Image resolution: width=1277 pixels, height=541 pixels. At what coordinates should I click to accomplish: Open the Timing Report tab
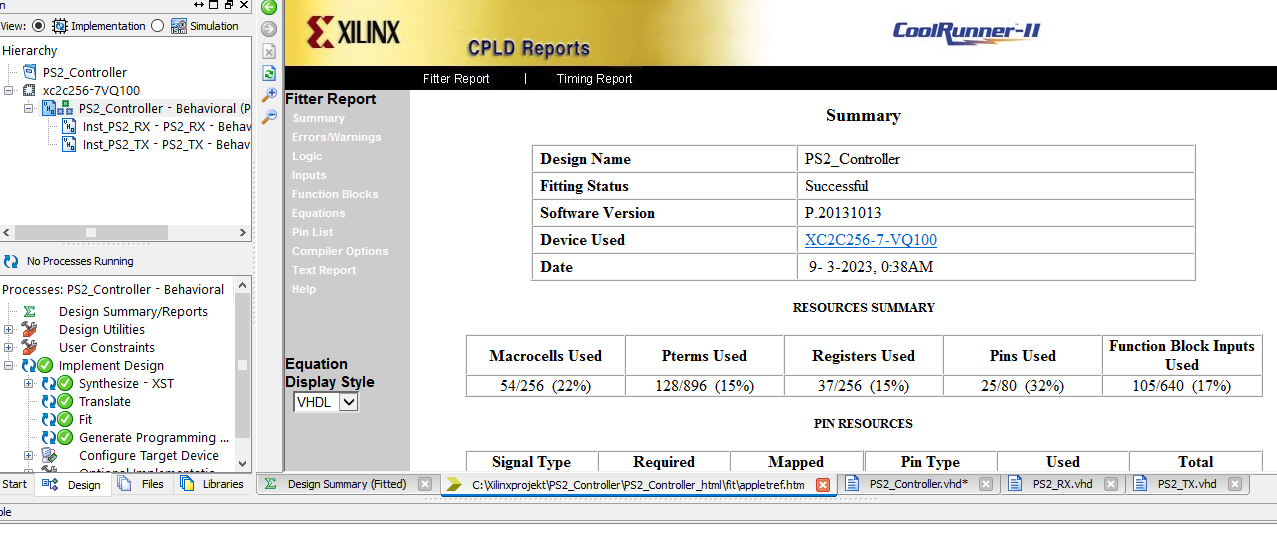pyautogui.click(x=594, y=78)
